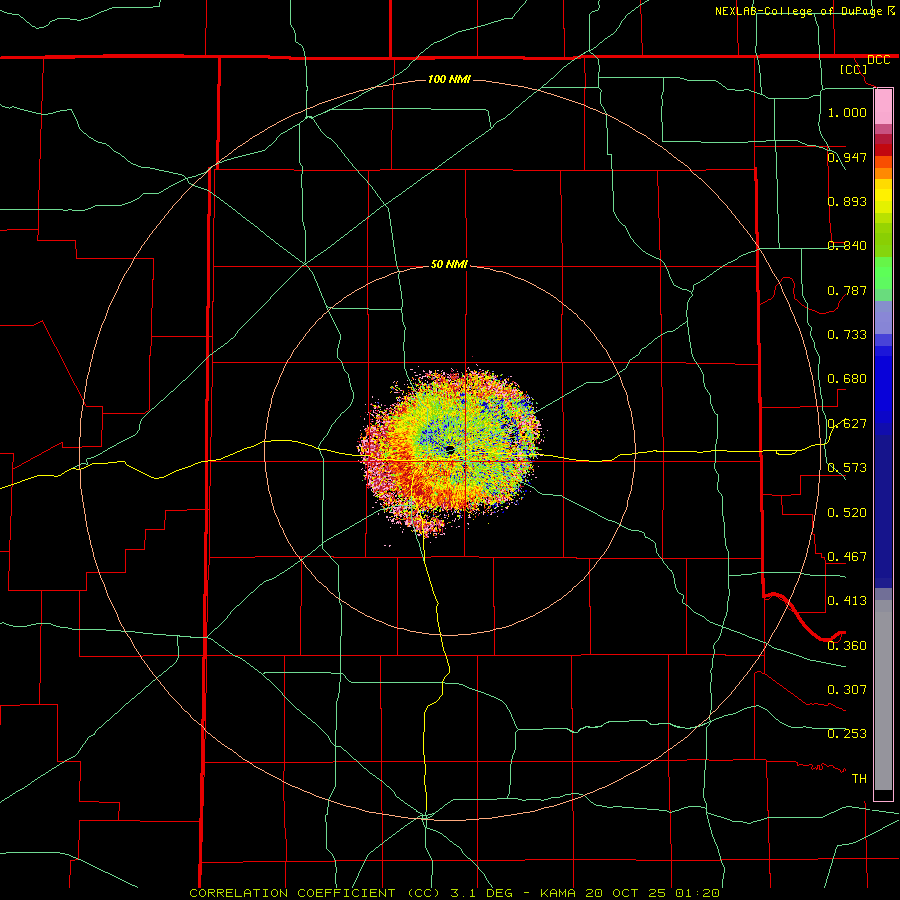The image size is (900, 900).
Task: Click the [CC] legend unit label
Action: point(854,69)
